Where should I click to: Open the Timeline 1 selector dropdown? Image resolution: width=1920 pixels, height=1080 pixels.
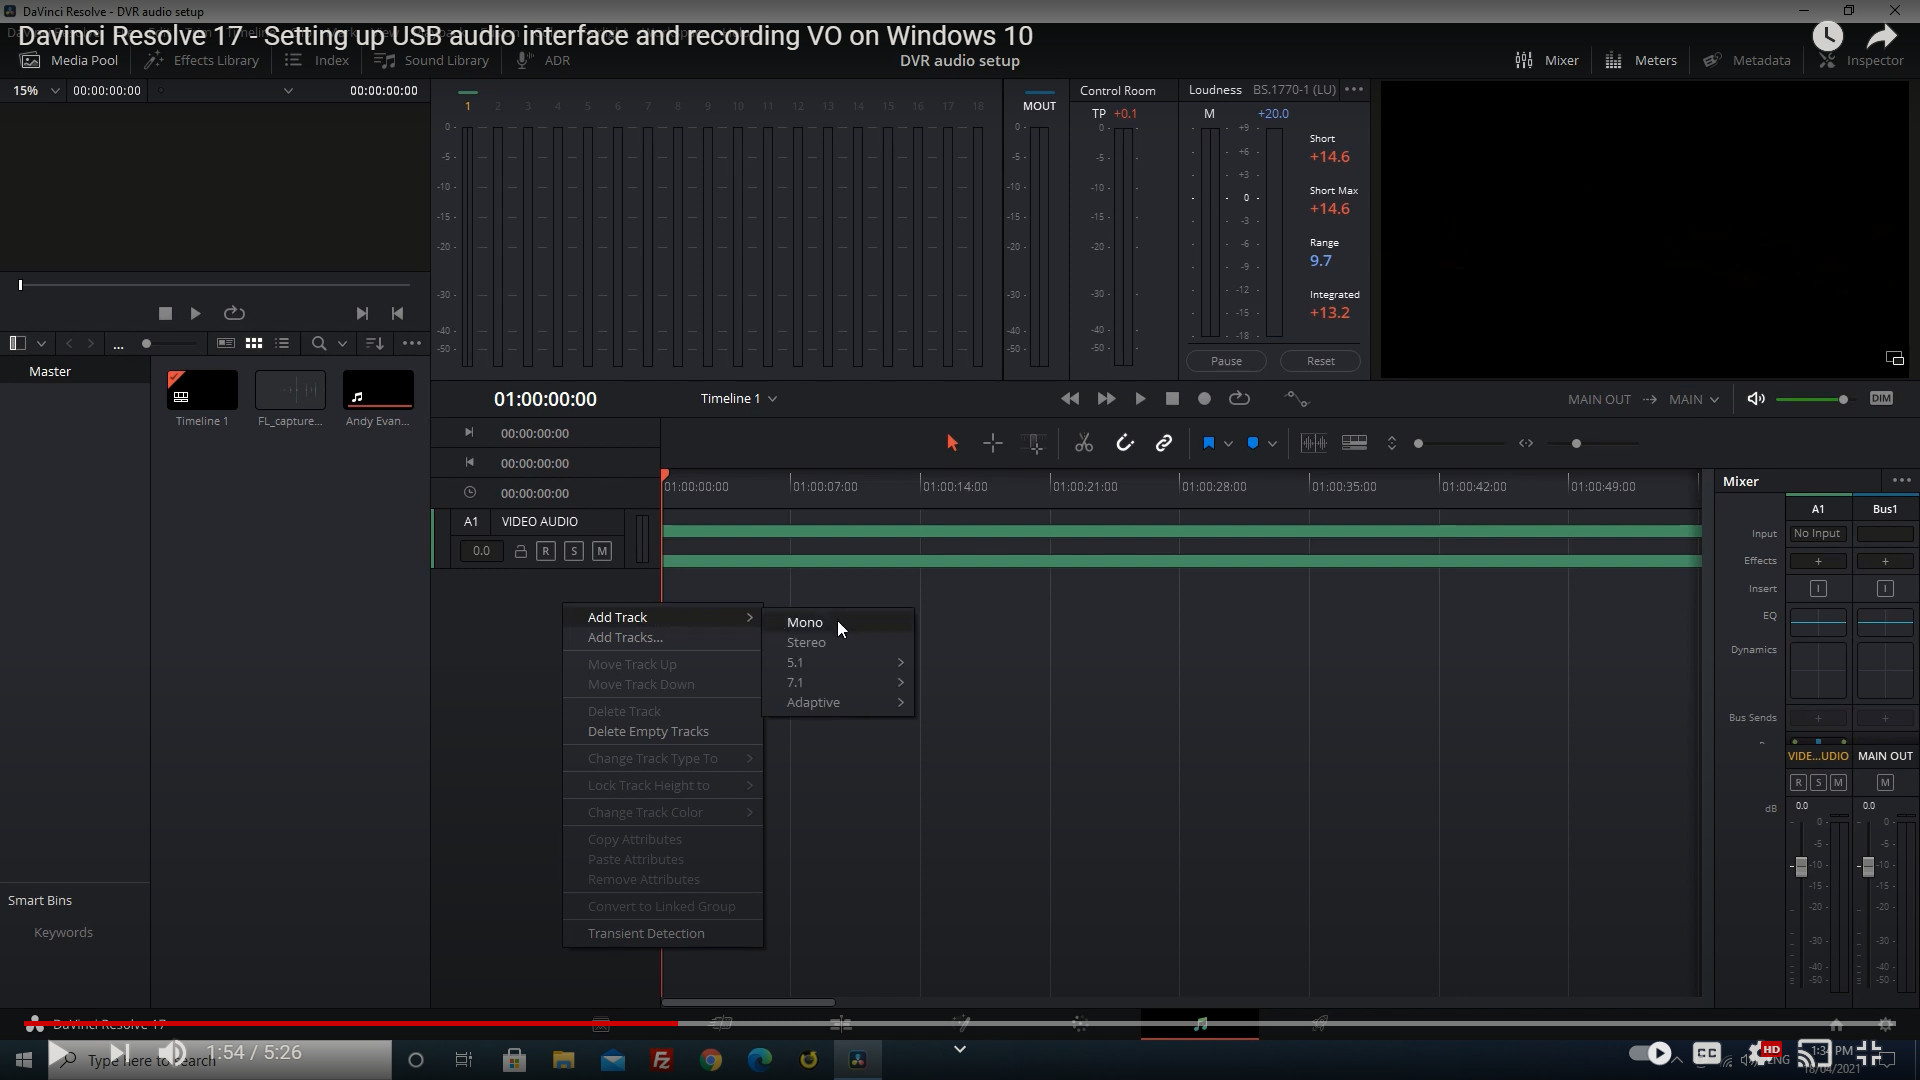point(739,398)
